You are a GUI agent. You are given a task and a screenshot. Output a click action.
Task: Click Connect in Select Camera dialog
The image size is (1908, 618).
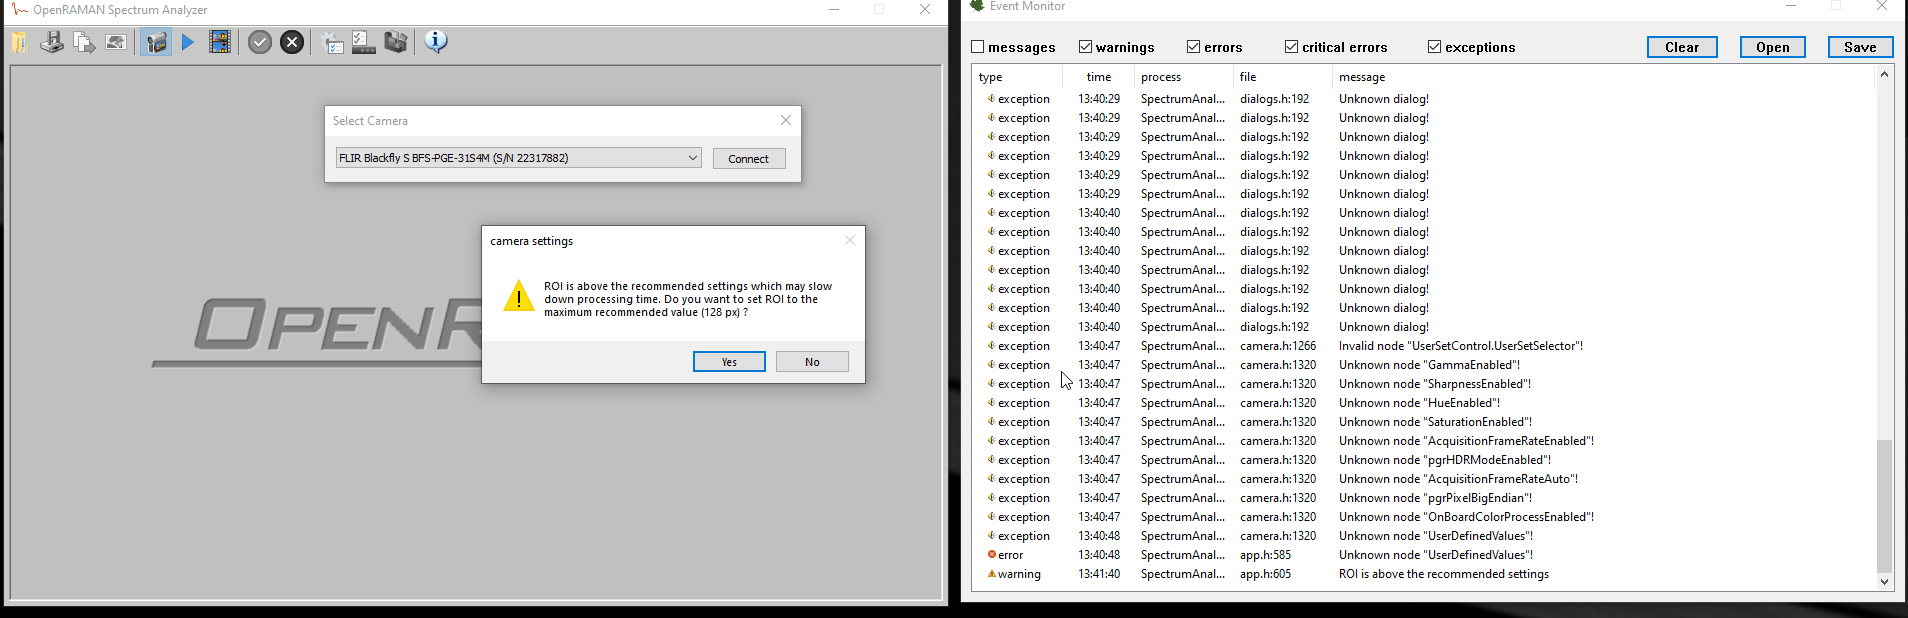click(748, 159)
